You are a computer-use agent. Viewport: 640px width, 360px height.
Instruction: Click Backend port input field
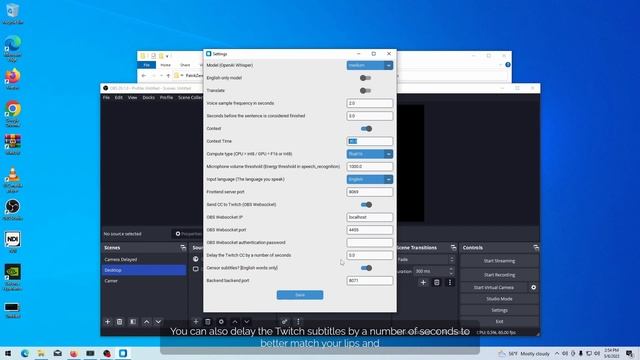point(370,280)
